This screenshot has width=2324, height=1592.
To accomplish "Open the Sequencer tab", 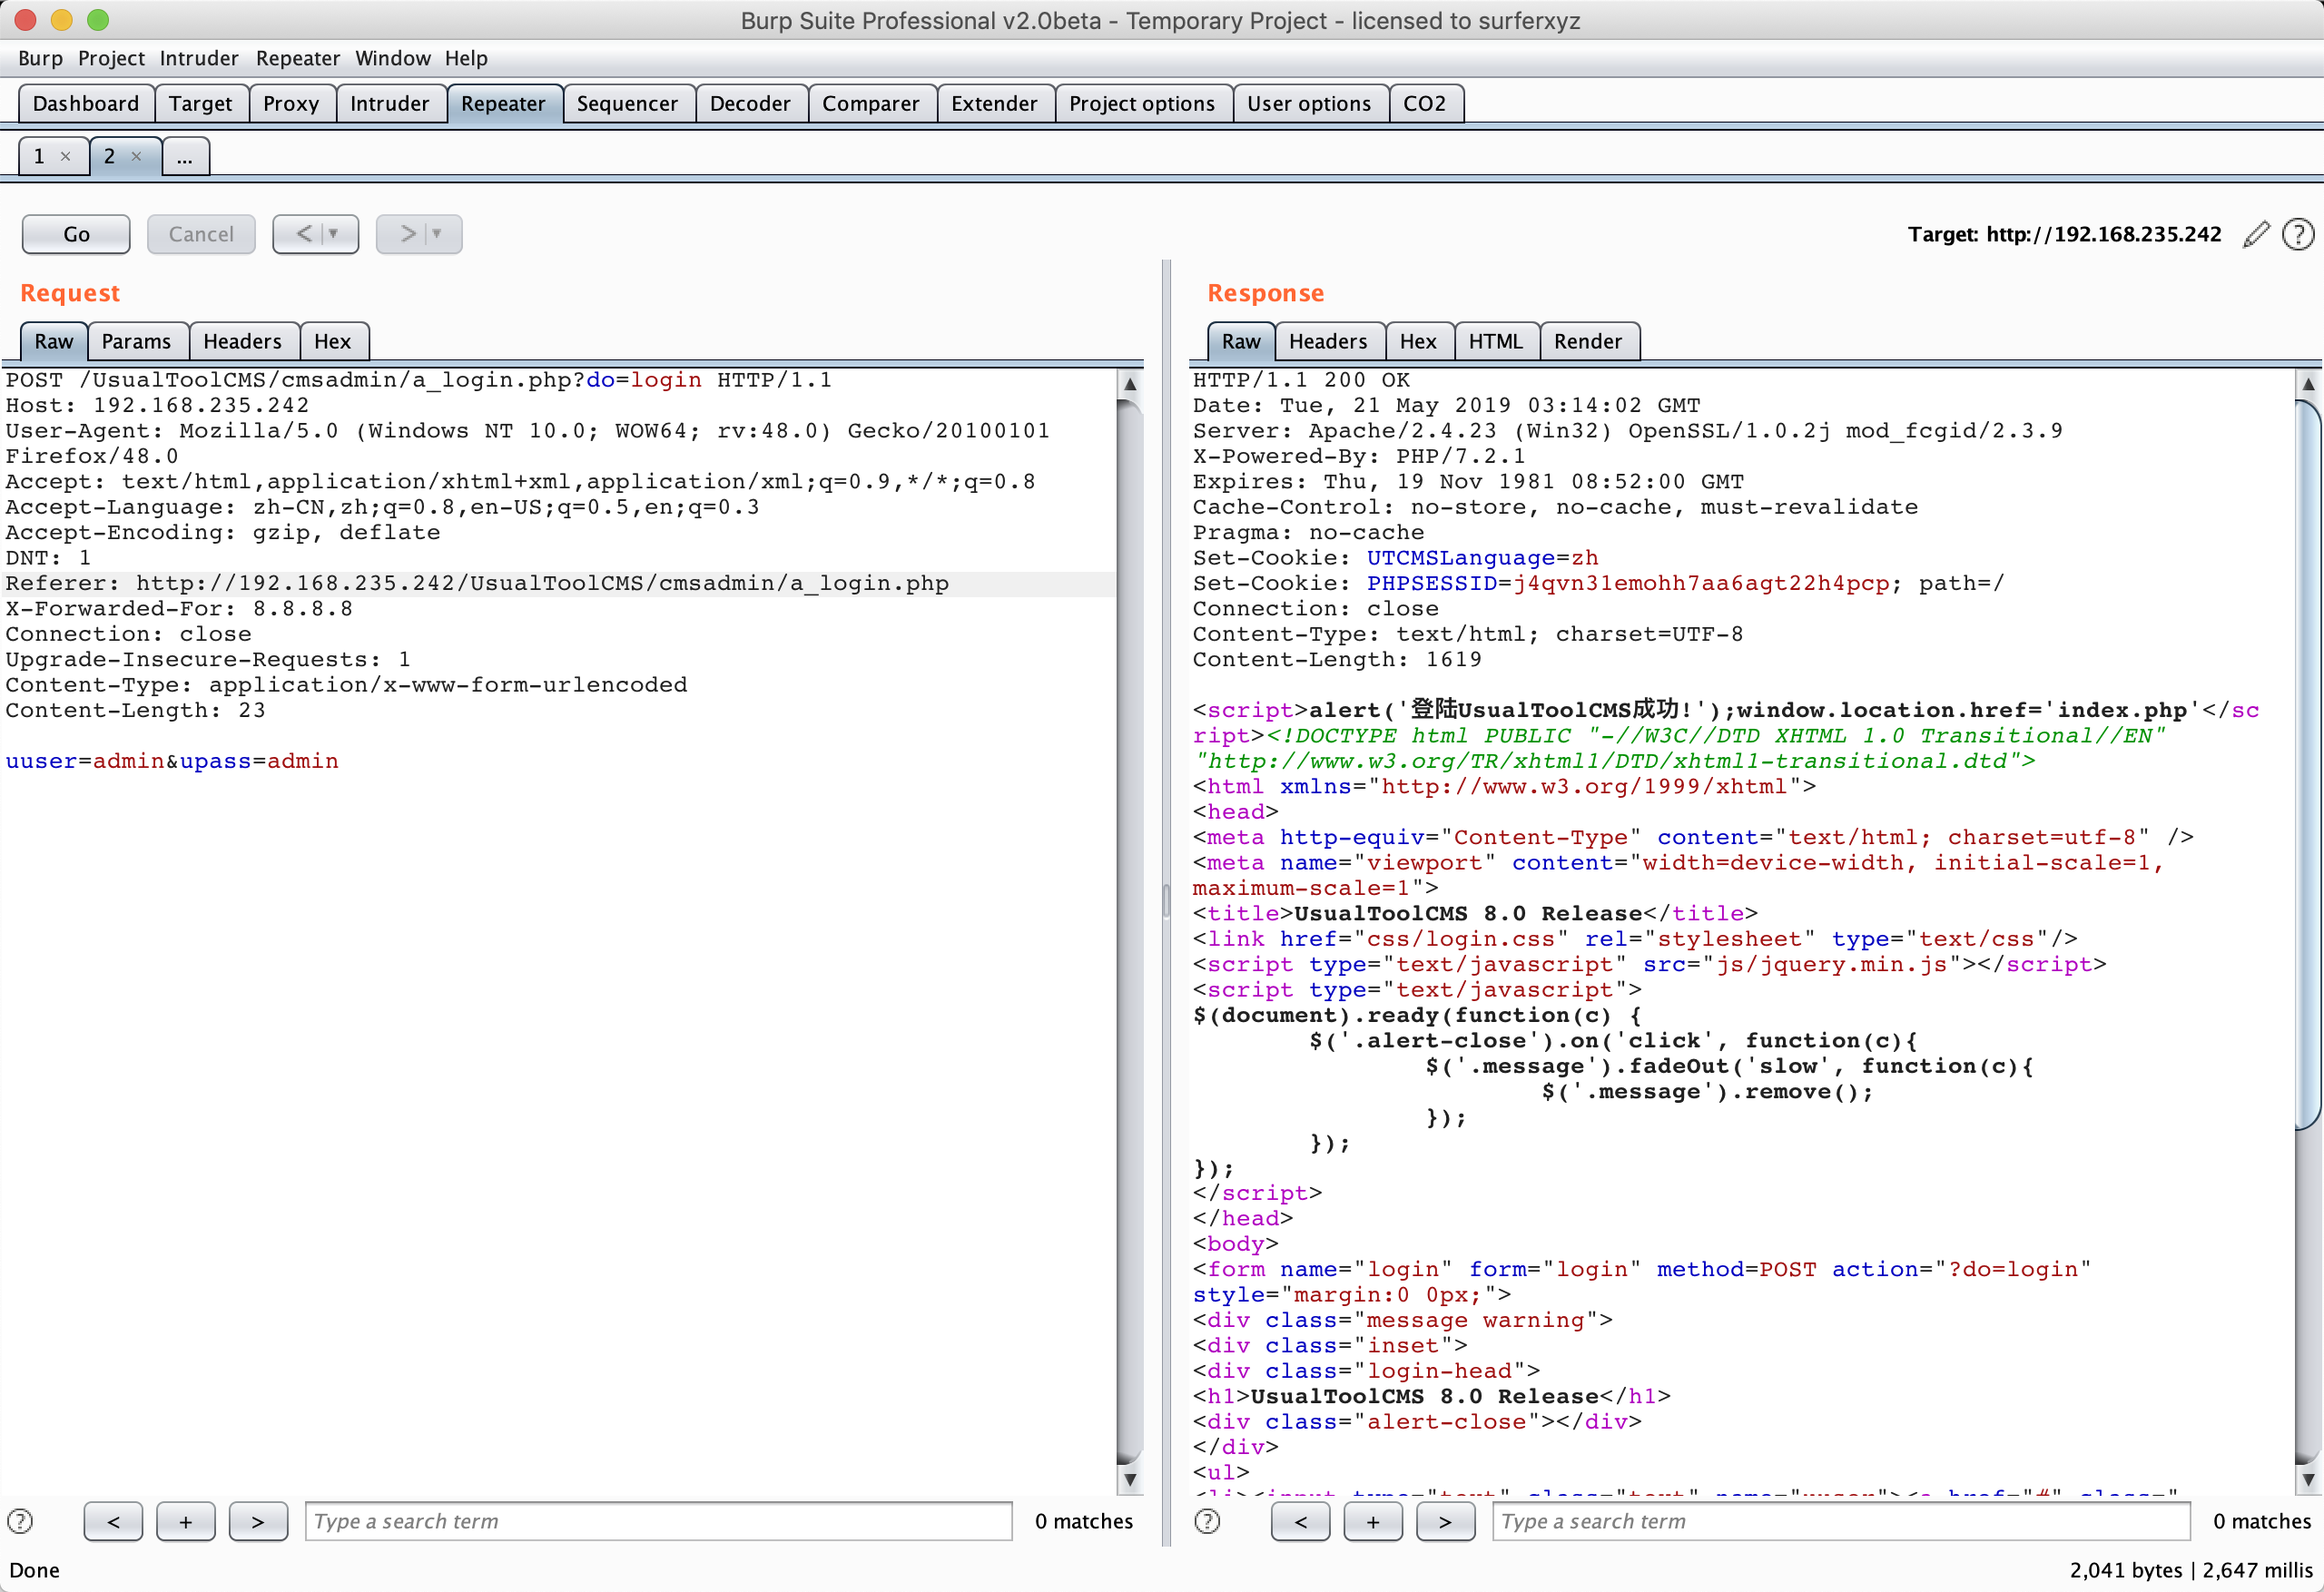I will tap(627, 103).
